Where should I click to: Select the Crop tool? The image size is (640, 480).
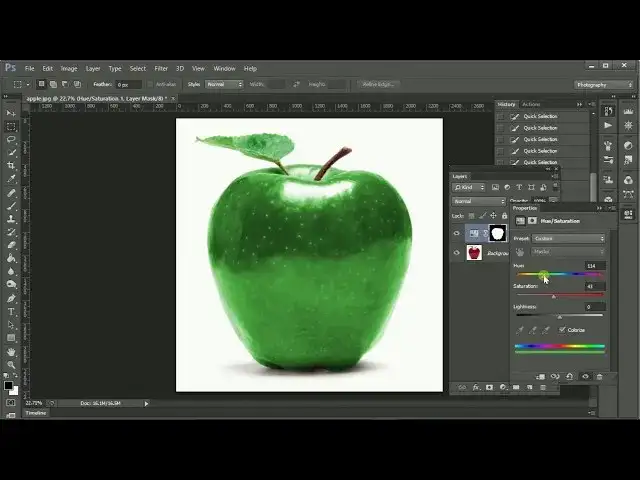(11, 165)
